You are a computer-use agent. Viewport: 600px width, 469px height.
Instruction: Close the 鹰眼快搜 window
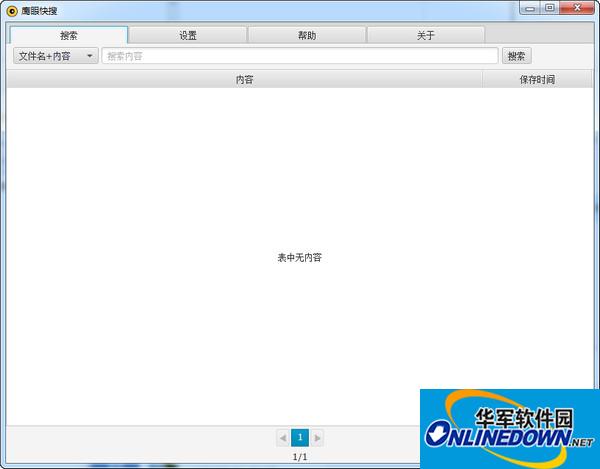click(x=578, y=8)
